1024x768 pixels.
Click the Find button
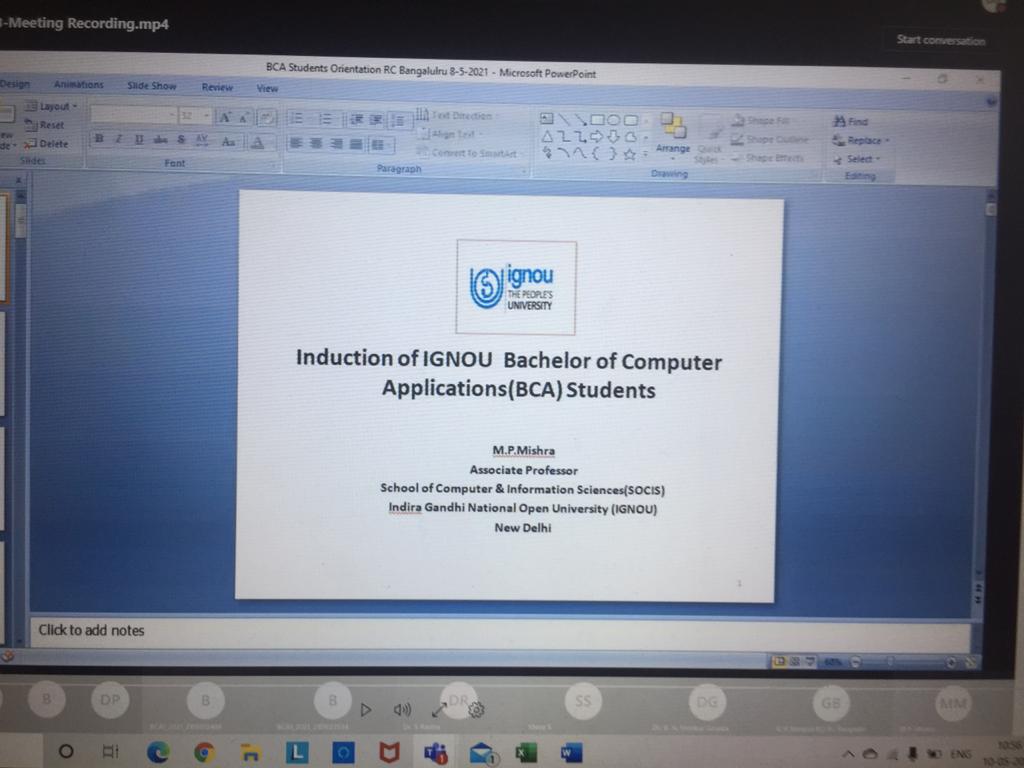[x=850, y=121]
